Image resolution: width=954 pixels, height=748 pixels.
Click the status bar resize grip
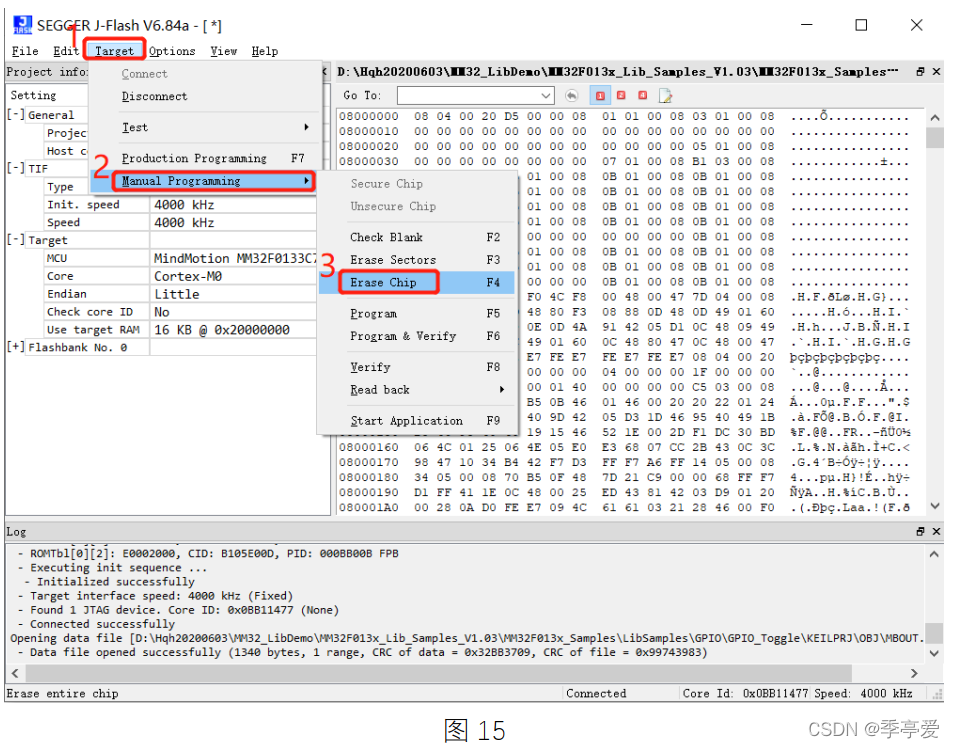(938, 694)
